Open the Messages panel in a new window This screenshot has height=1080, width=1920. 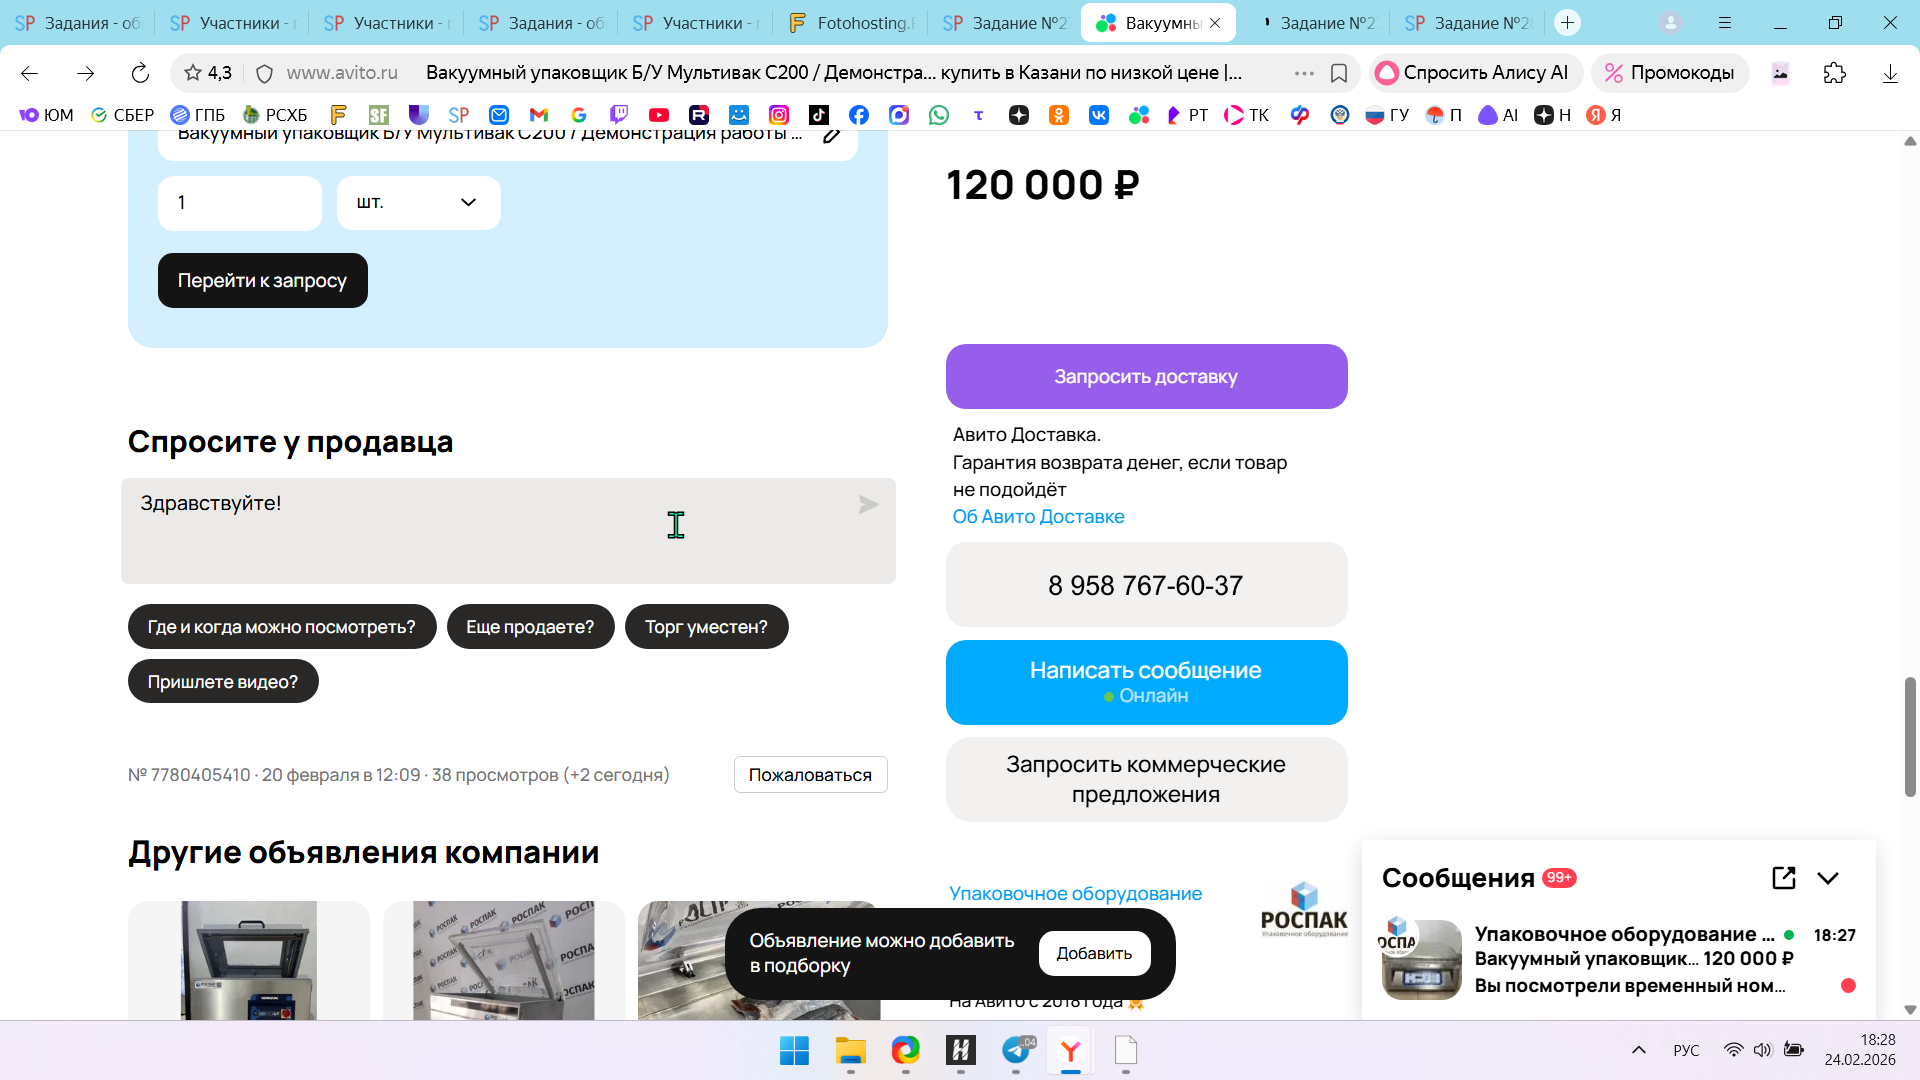(1783, 878)
